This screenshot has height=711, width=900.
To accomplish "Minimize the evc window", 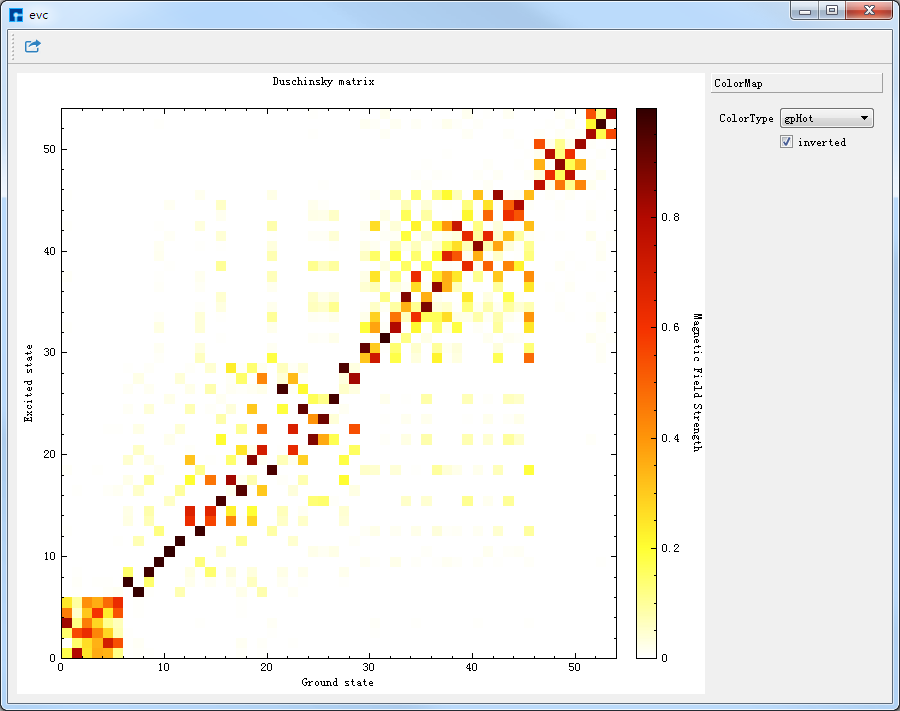I will [805, 10].
